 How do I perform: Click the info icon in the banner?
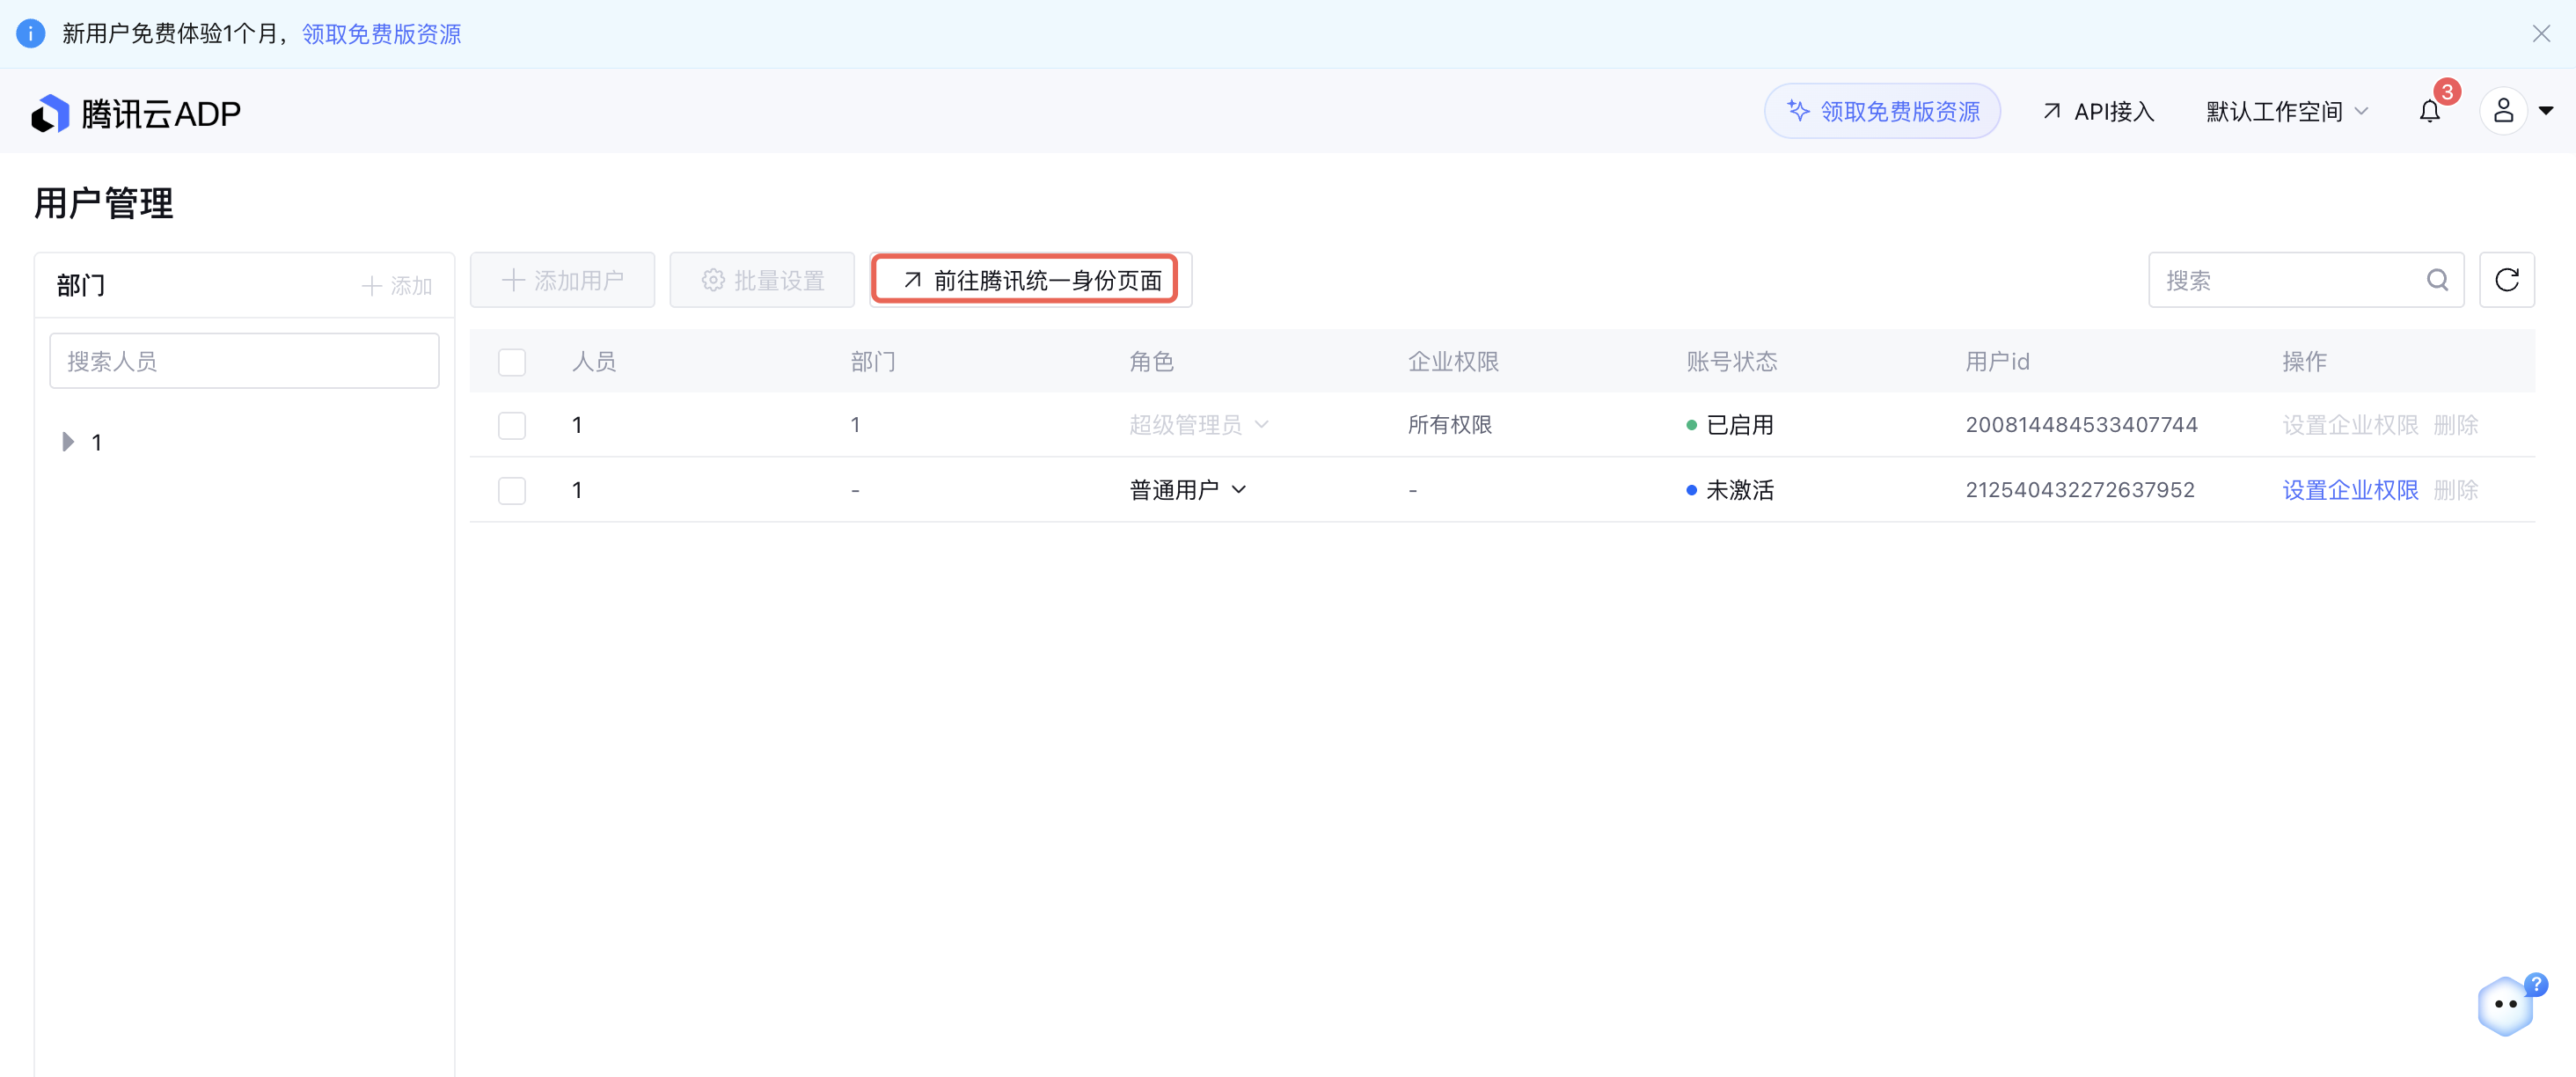coord(31,33)
